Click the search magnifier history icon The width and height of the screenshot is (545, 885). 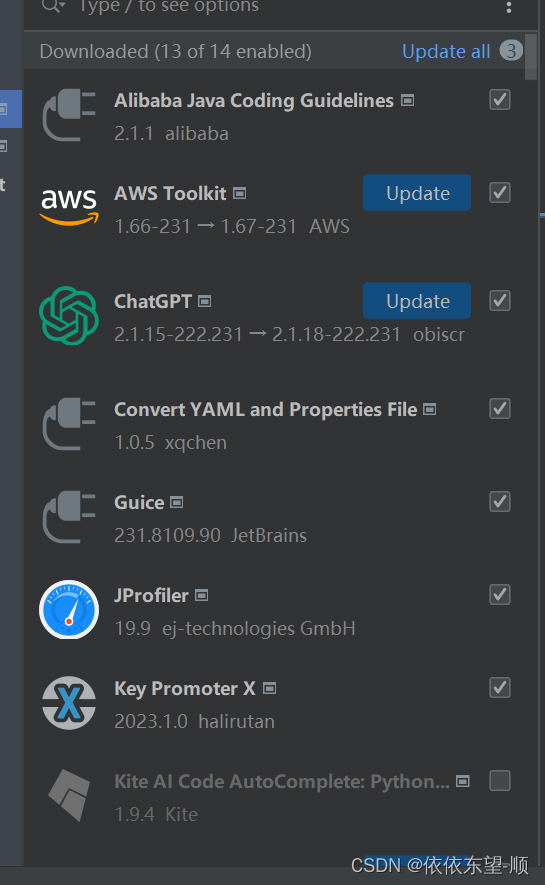[54, 6]
